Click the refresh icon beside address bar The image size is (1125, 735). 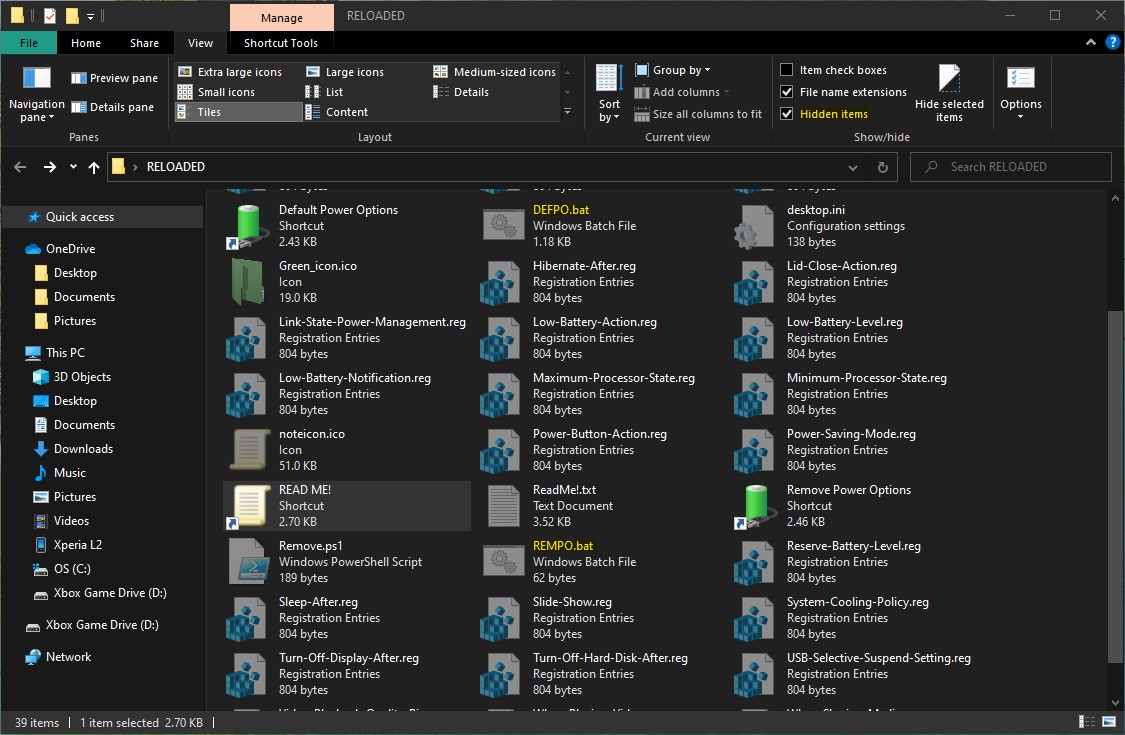pos(882,167)
